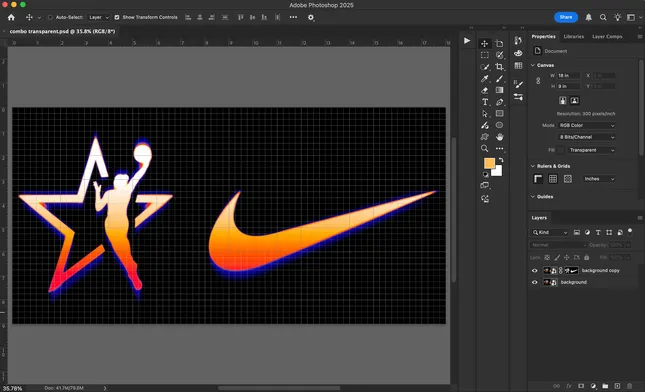The height and width of the screenshot is (392, 645).
Task: Open the RGB Color mode dropdown
Action: pos(587,125)
